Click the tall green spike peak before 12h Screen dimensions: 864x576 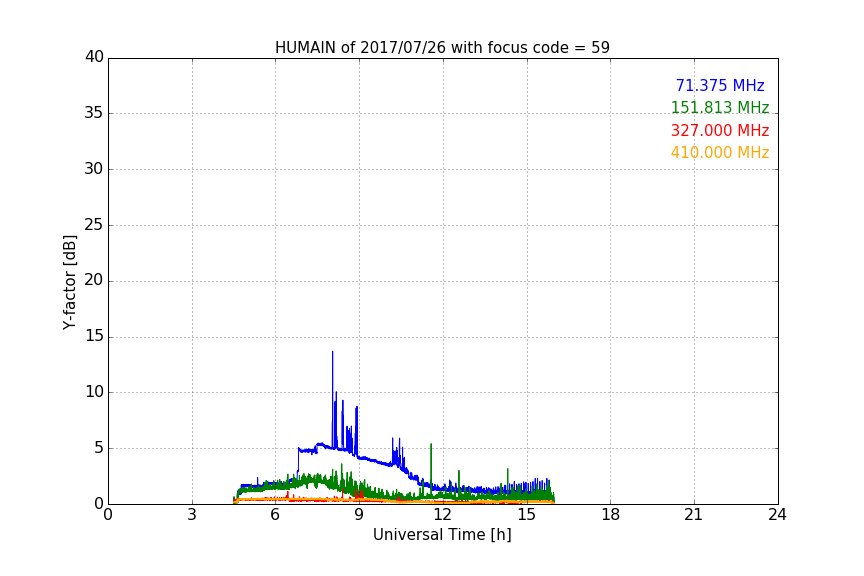[431, 444]
